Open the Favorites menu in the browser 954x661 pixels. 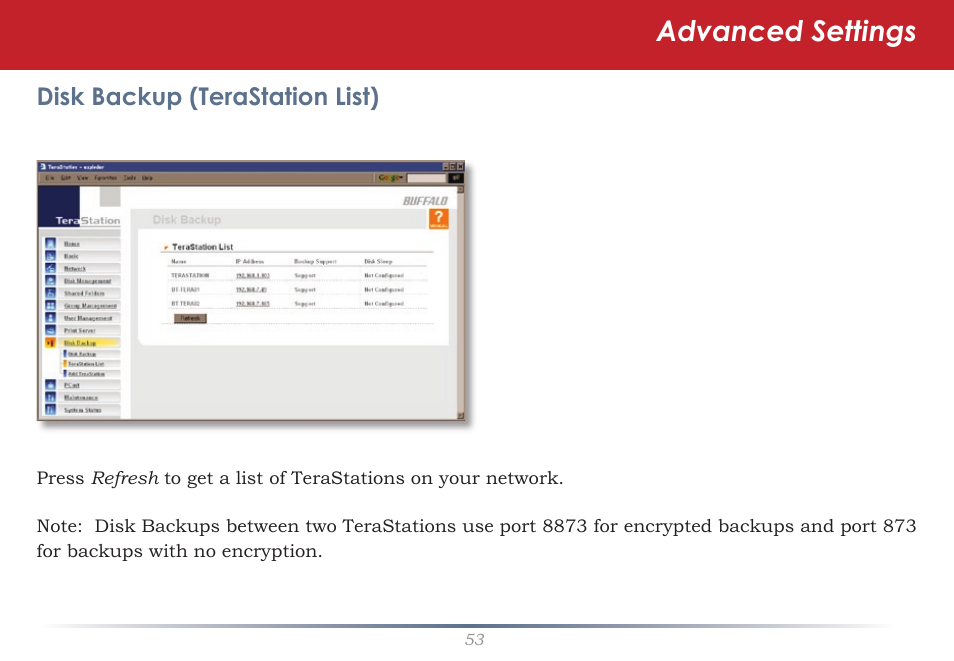pyautogui.click(x=105, y=178)
